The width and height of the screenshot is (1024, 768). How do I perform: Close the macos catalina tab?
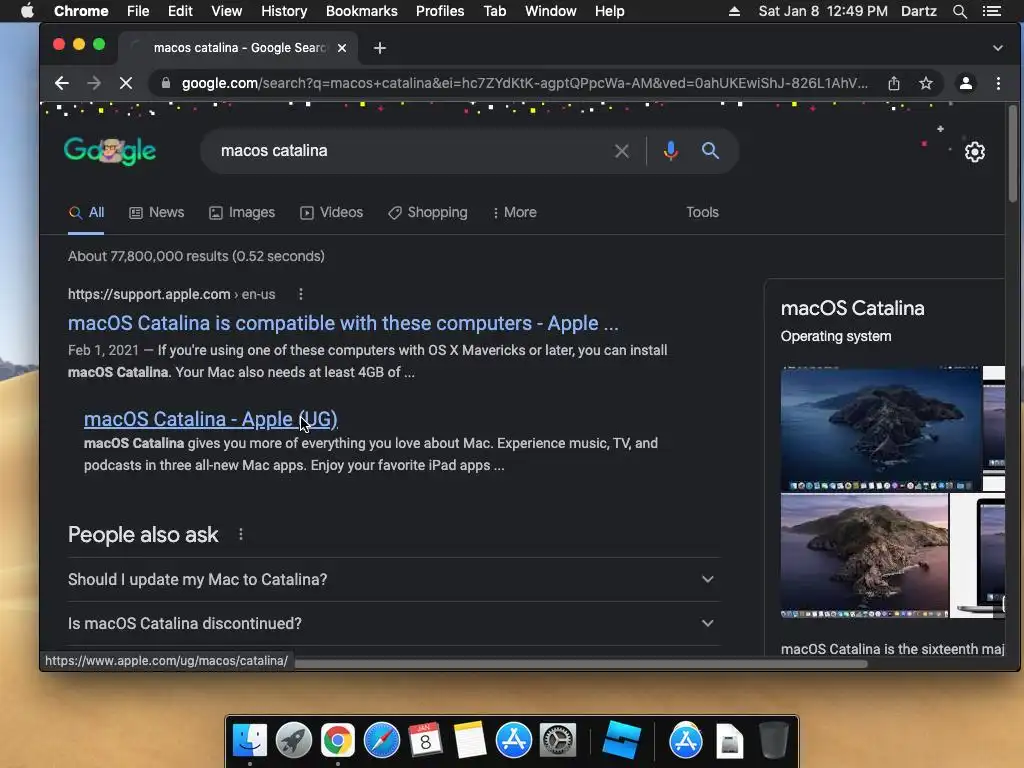(342, 48)
